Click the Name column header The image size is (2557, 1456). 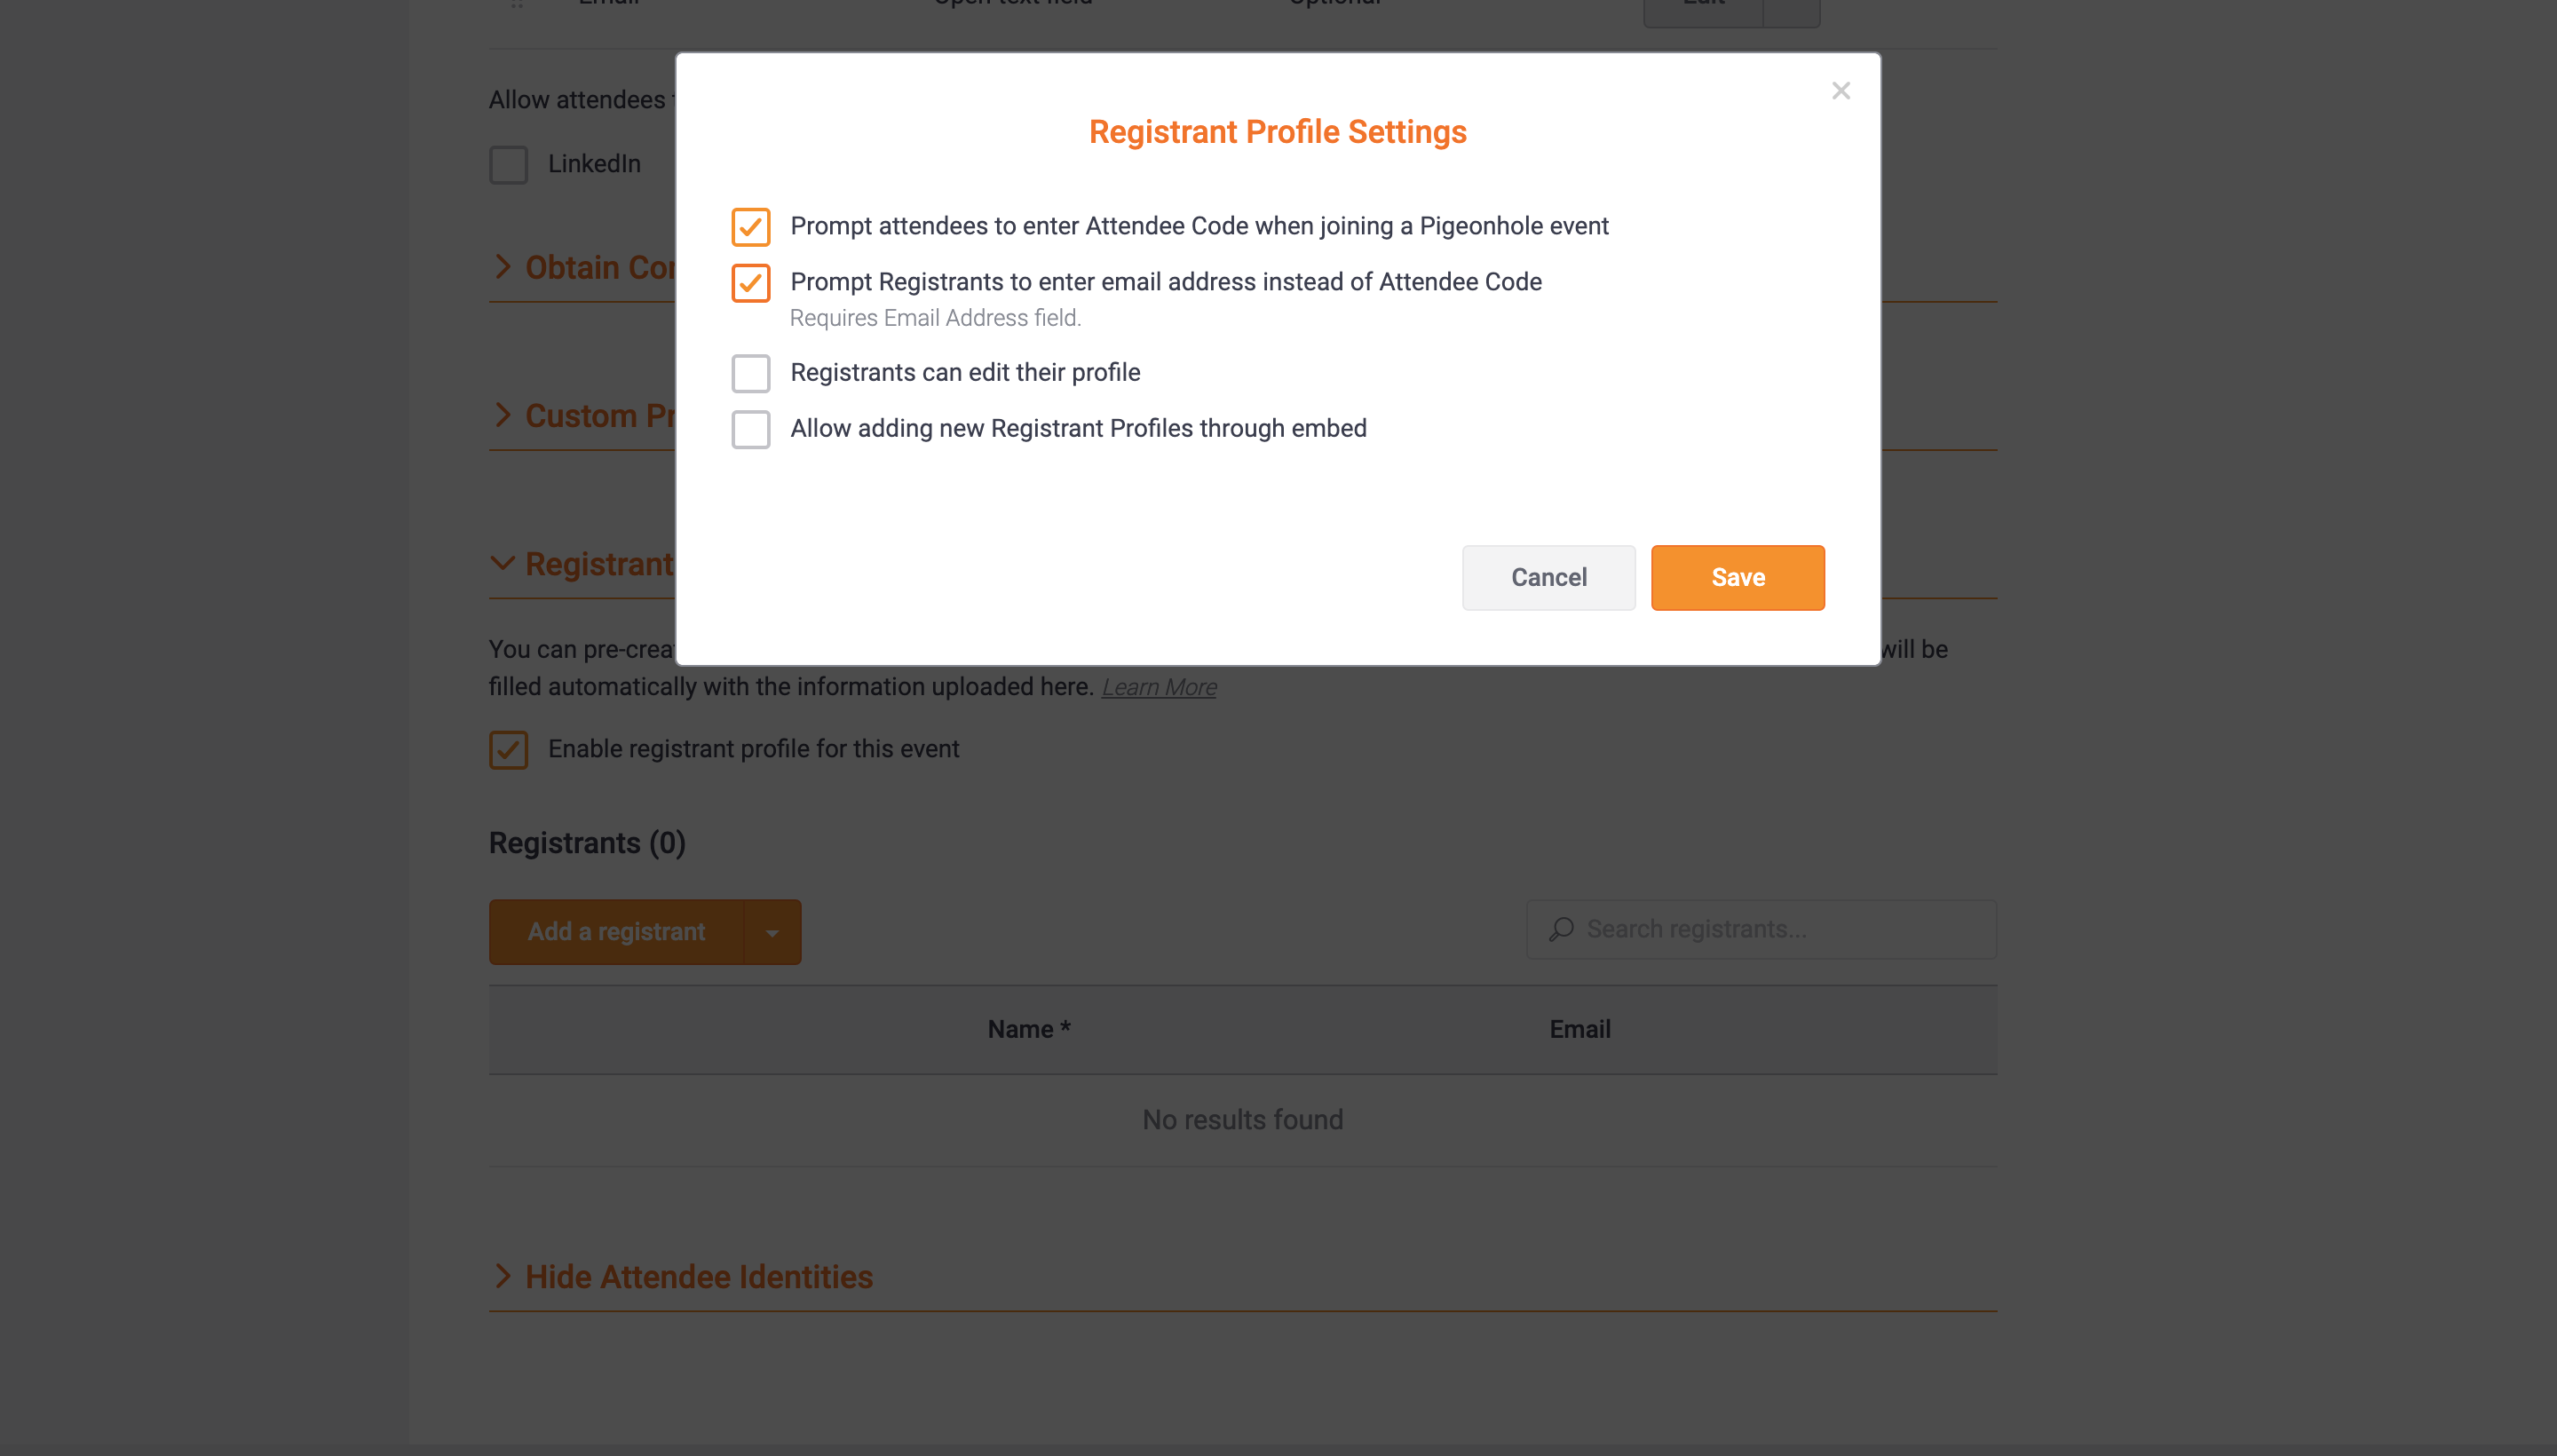[1028, 1029]
